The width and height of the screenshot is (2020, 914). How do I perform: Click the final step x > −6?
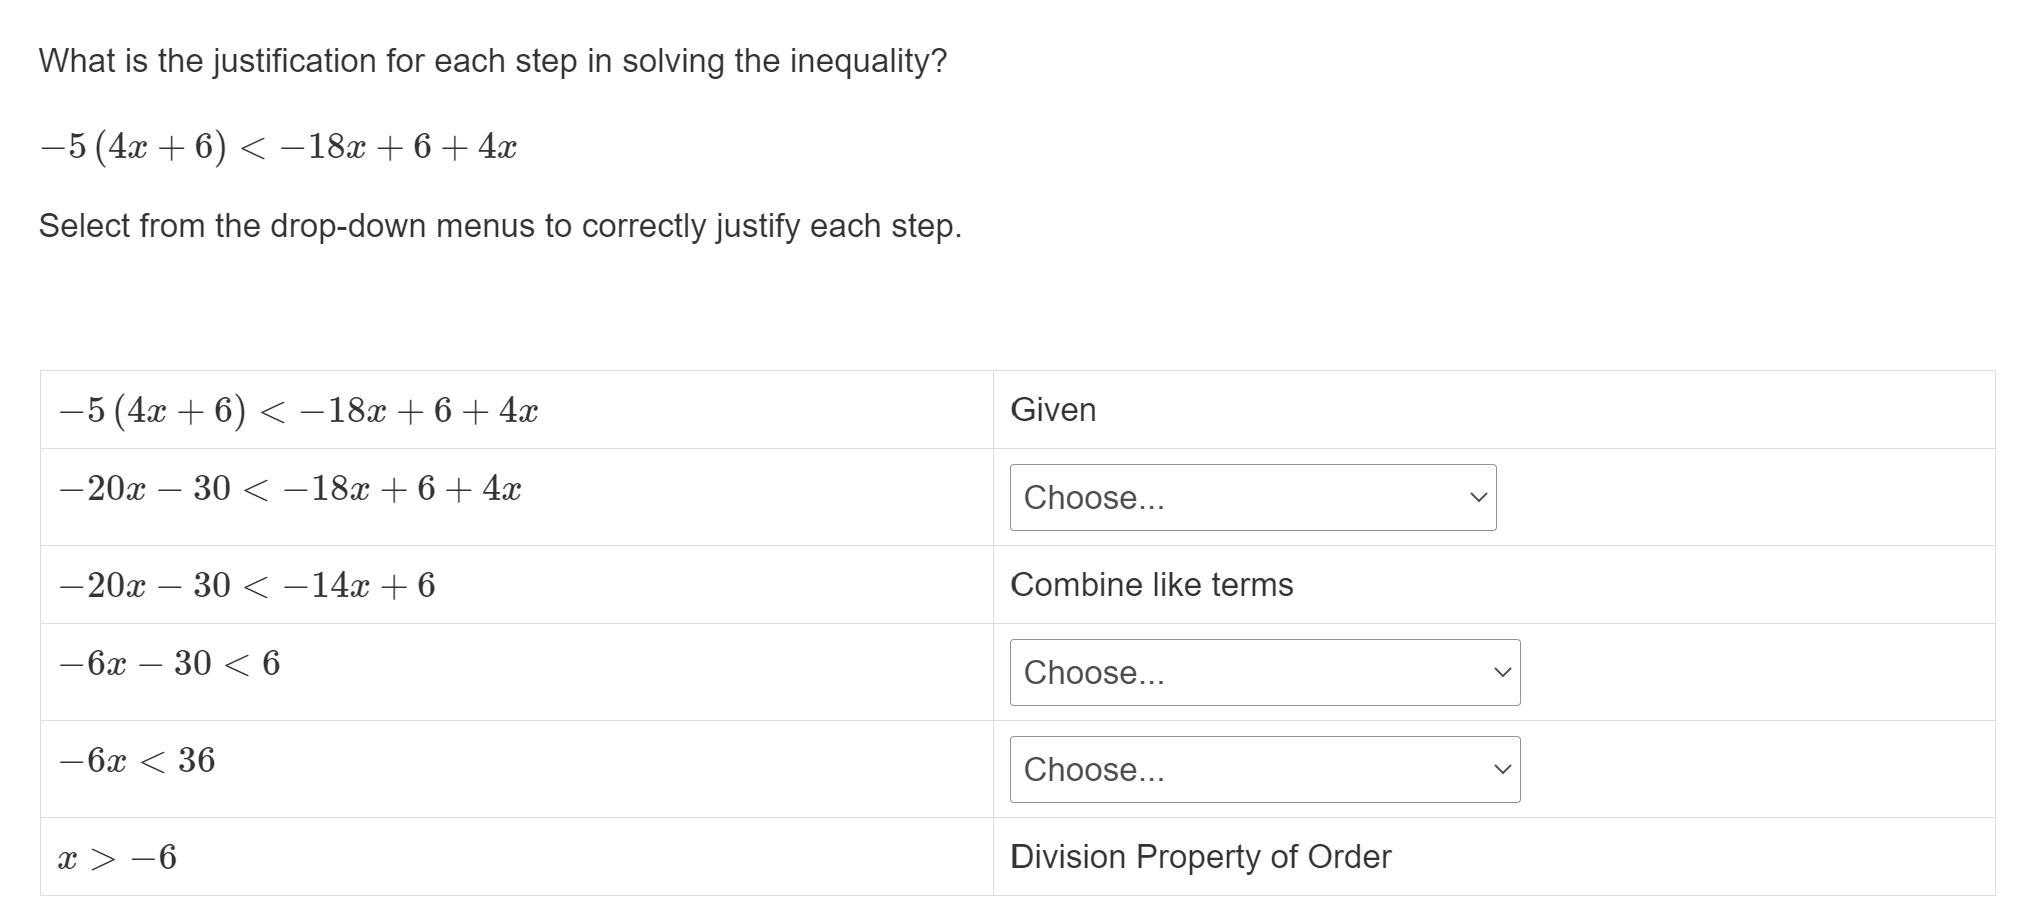pos(118,858)
